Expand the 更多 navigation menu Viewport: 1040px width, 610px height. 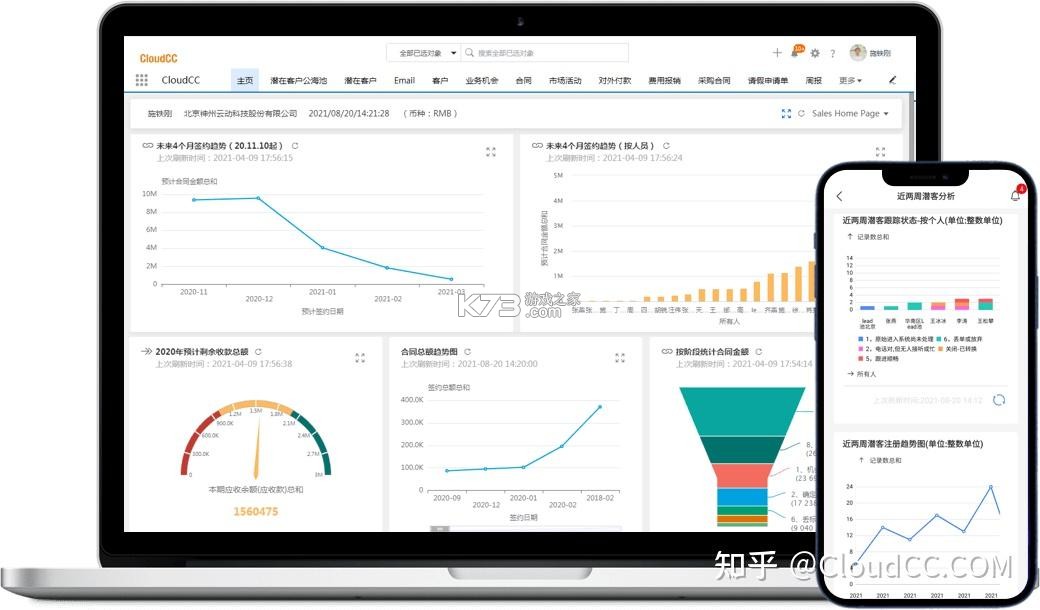[850, 80]
